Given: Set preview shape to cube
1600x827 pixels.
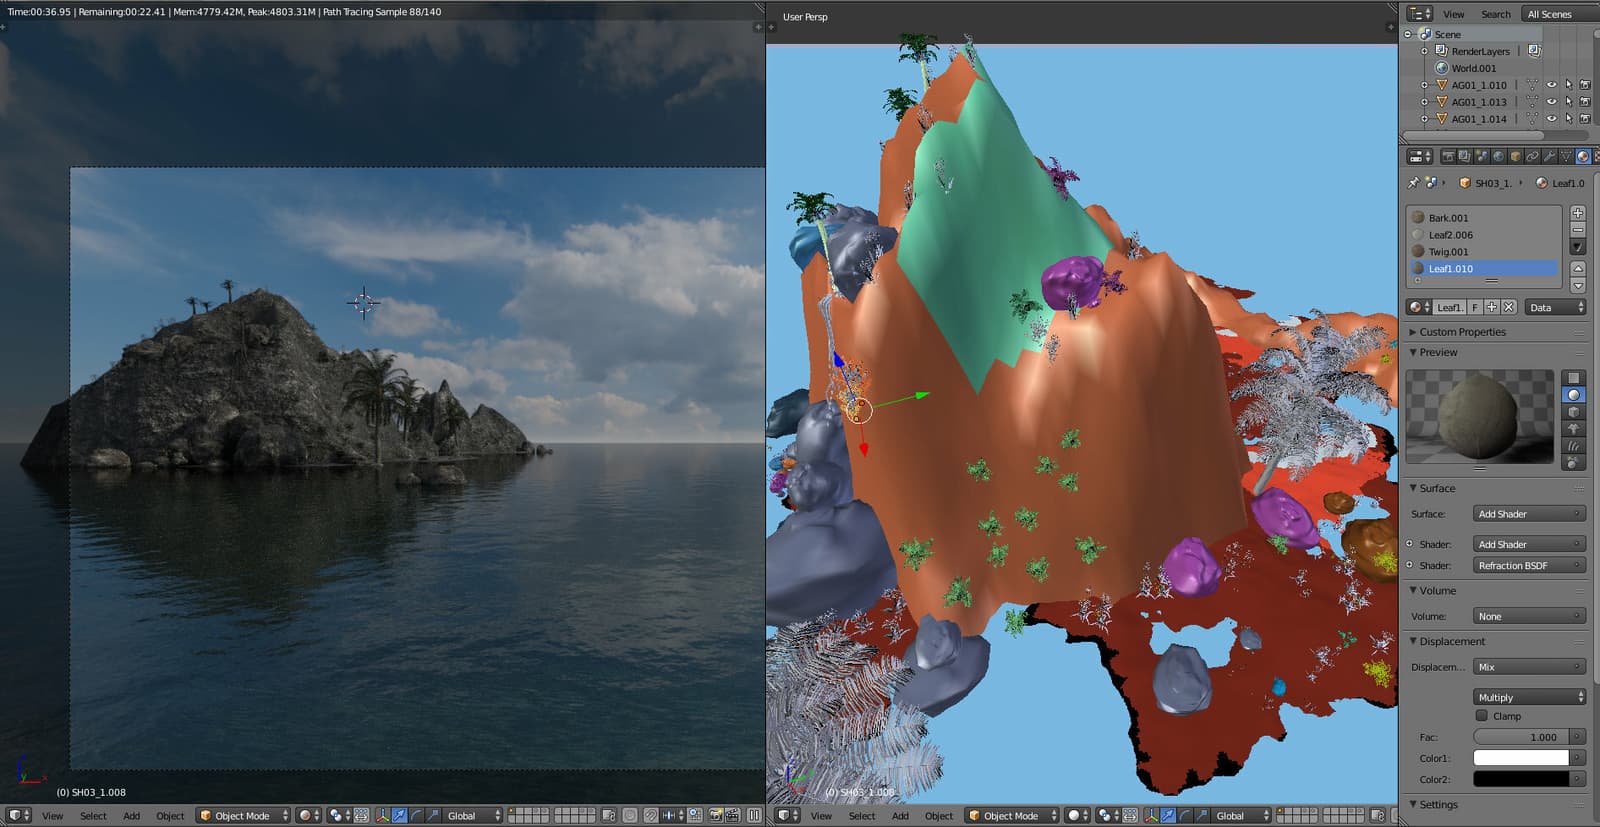Looking at the screenshot, I should pos(1573,412).
